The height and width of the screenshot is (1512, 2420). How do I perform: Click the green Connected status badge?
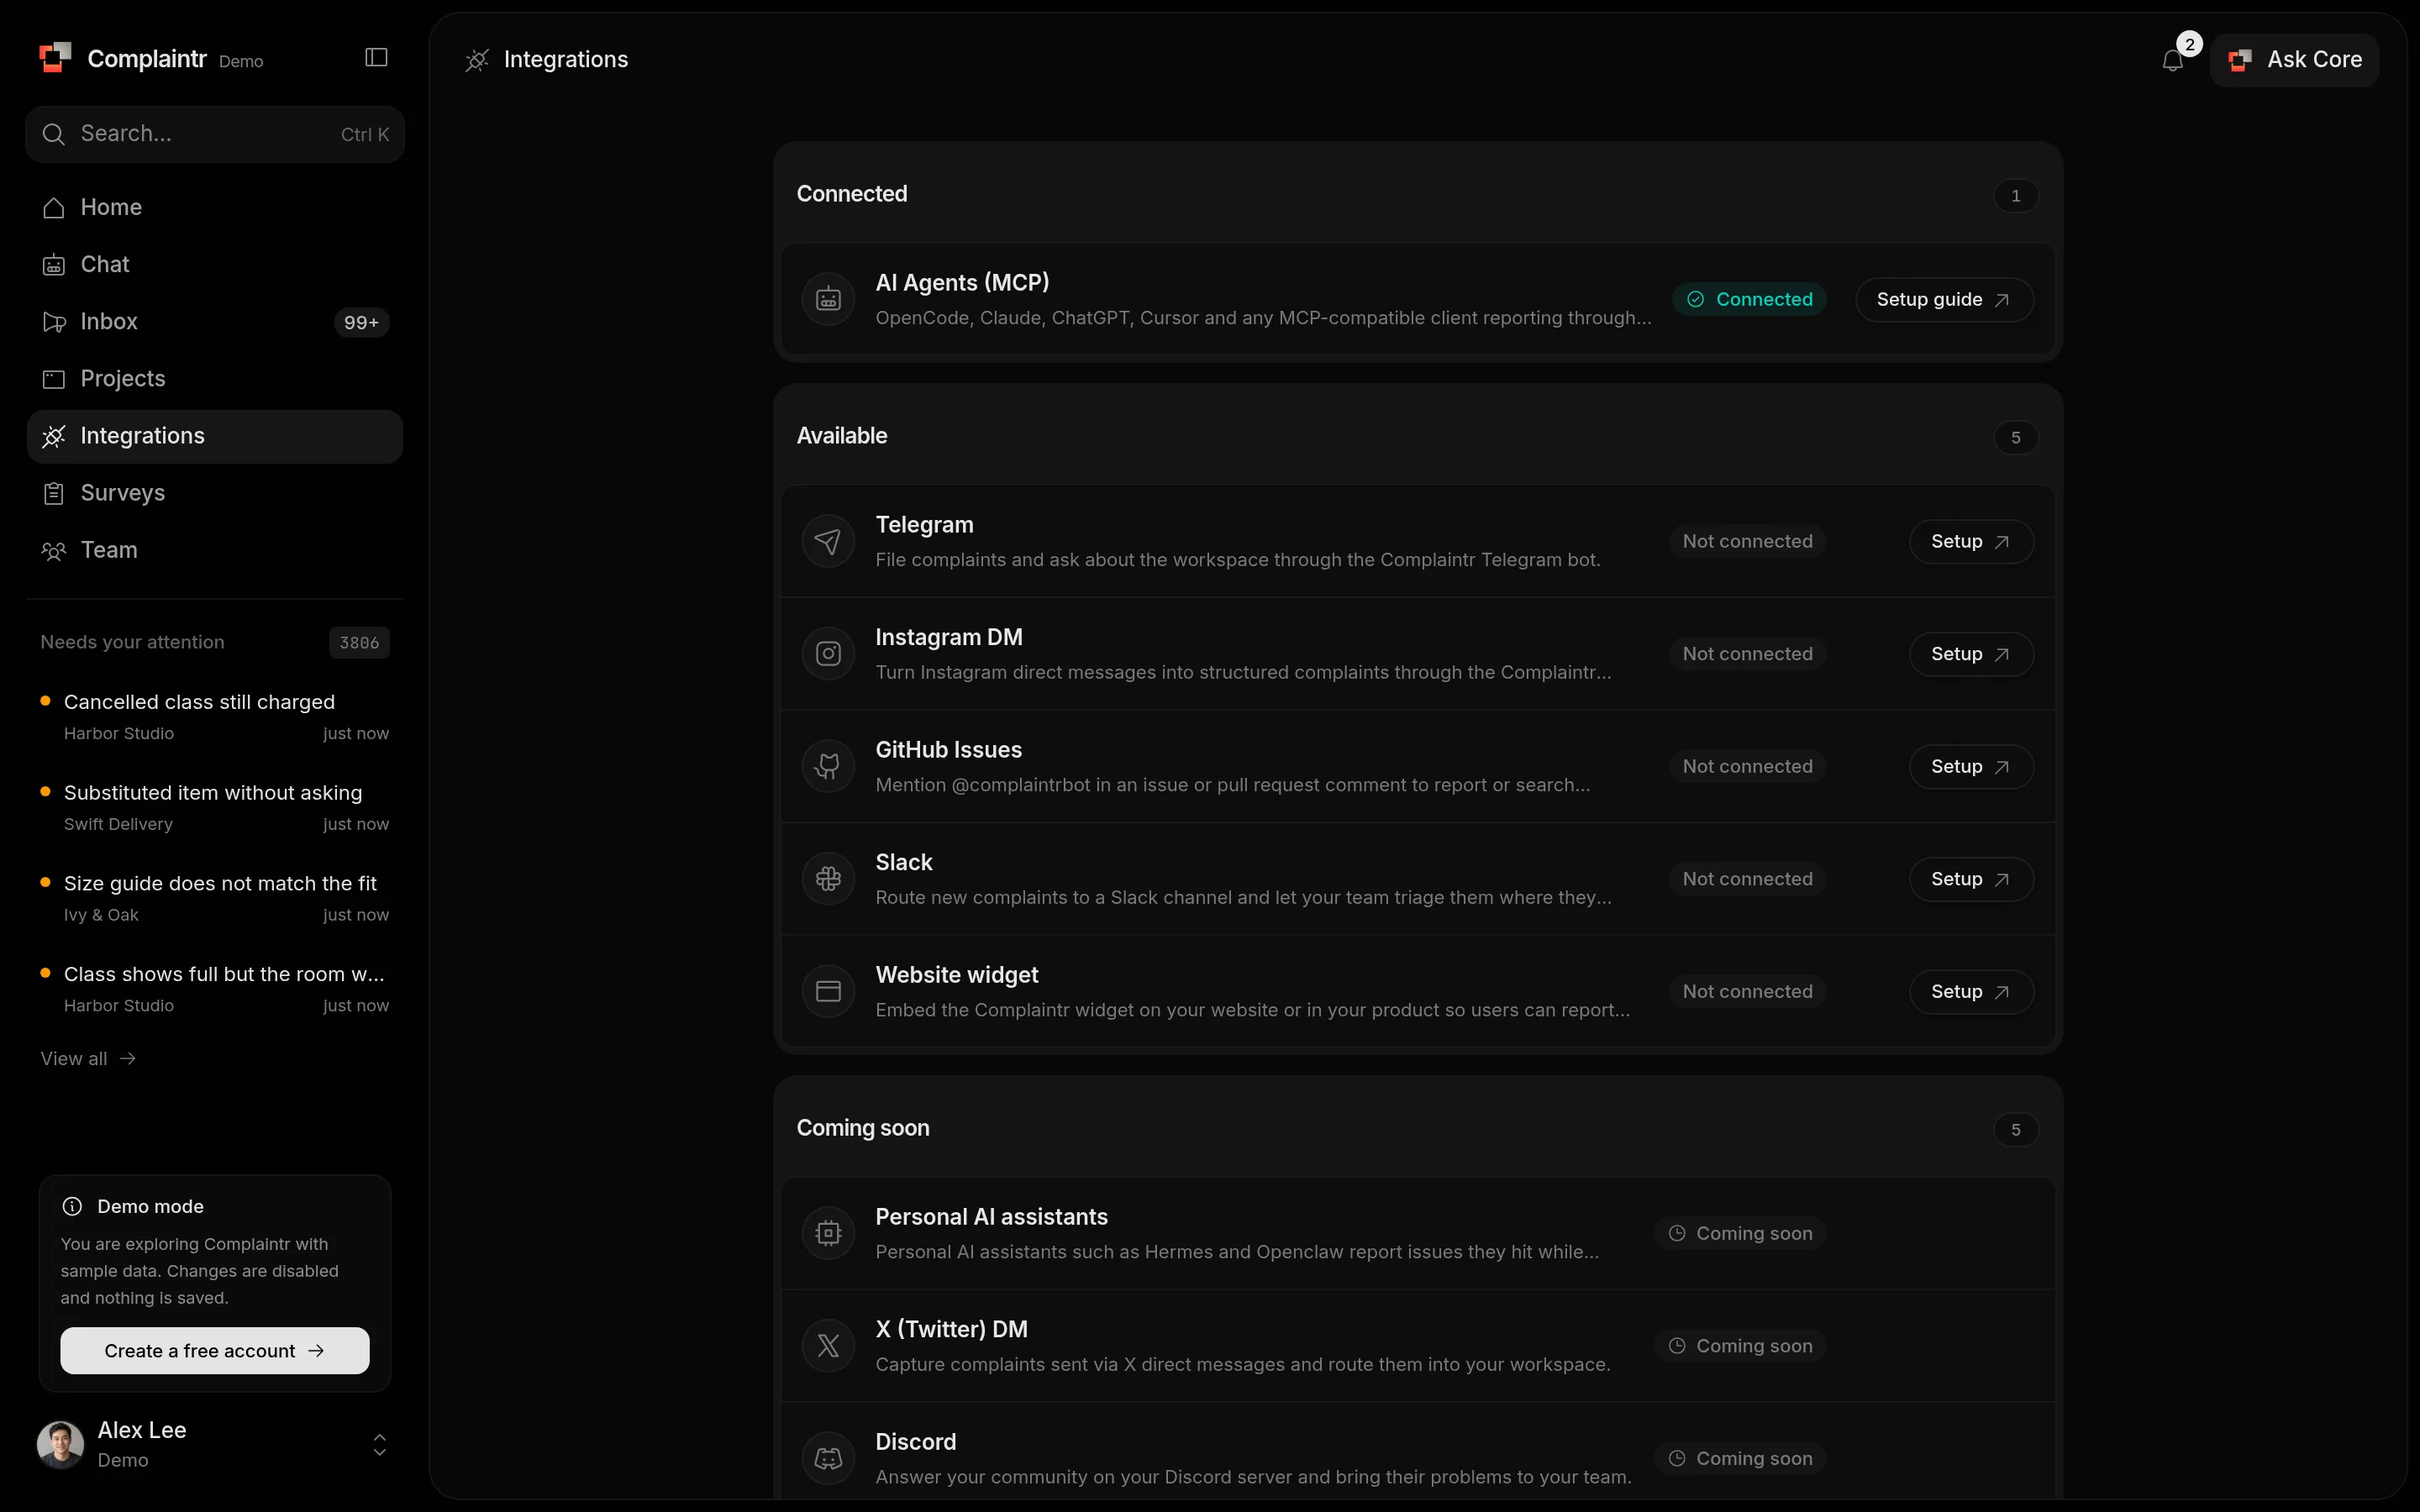pyautogui.click(x=1749, y=299)
